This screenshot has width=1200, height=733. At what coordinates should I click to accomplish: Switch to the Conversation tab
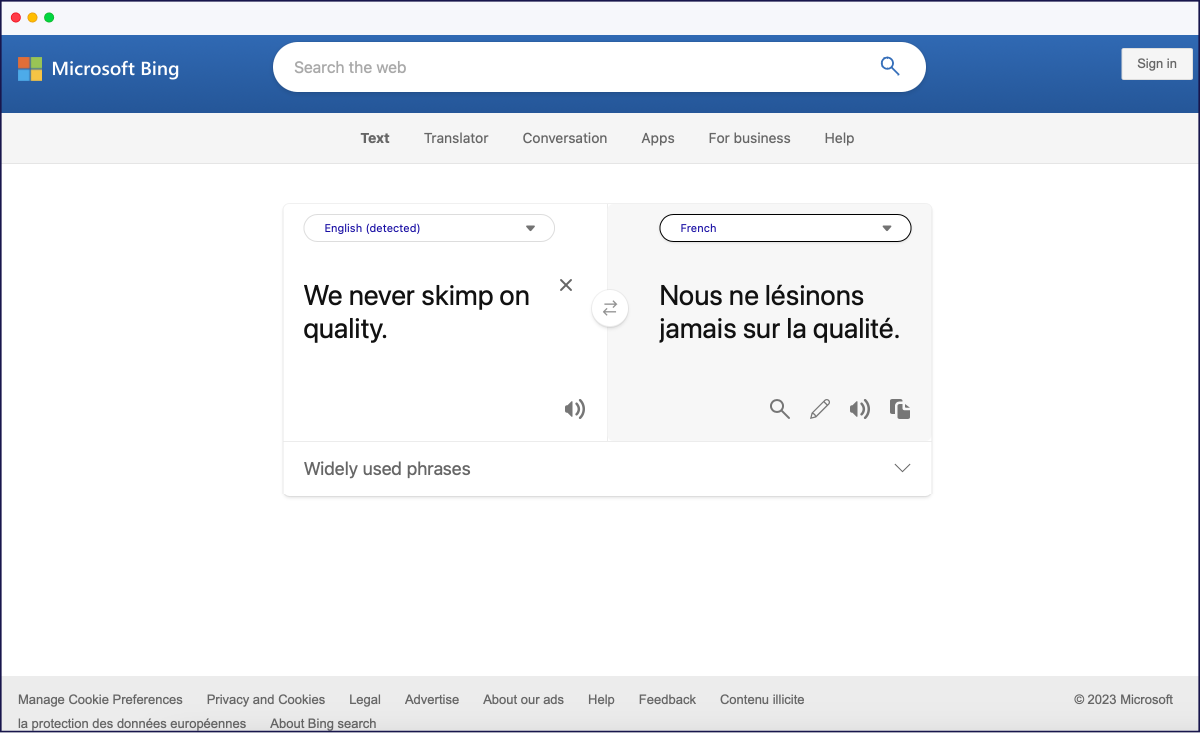(564, 138)
